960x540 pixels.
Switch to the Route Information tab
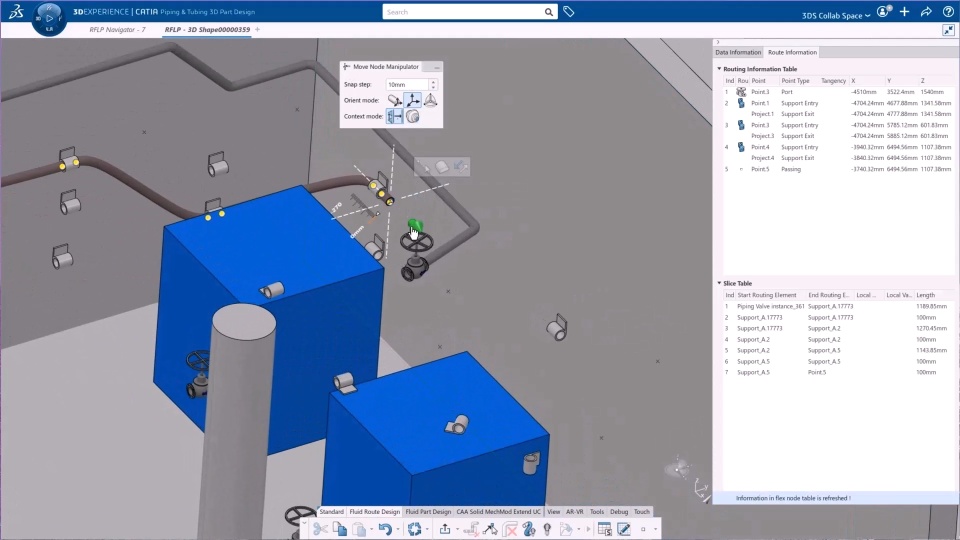pyautogui.click(x=792, y=53)
